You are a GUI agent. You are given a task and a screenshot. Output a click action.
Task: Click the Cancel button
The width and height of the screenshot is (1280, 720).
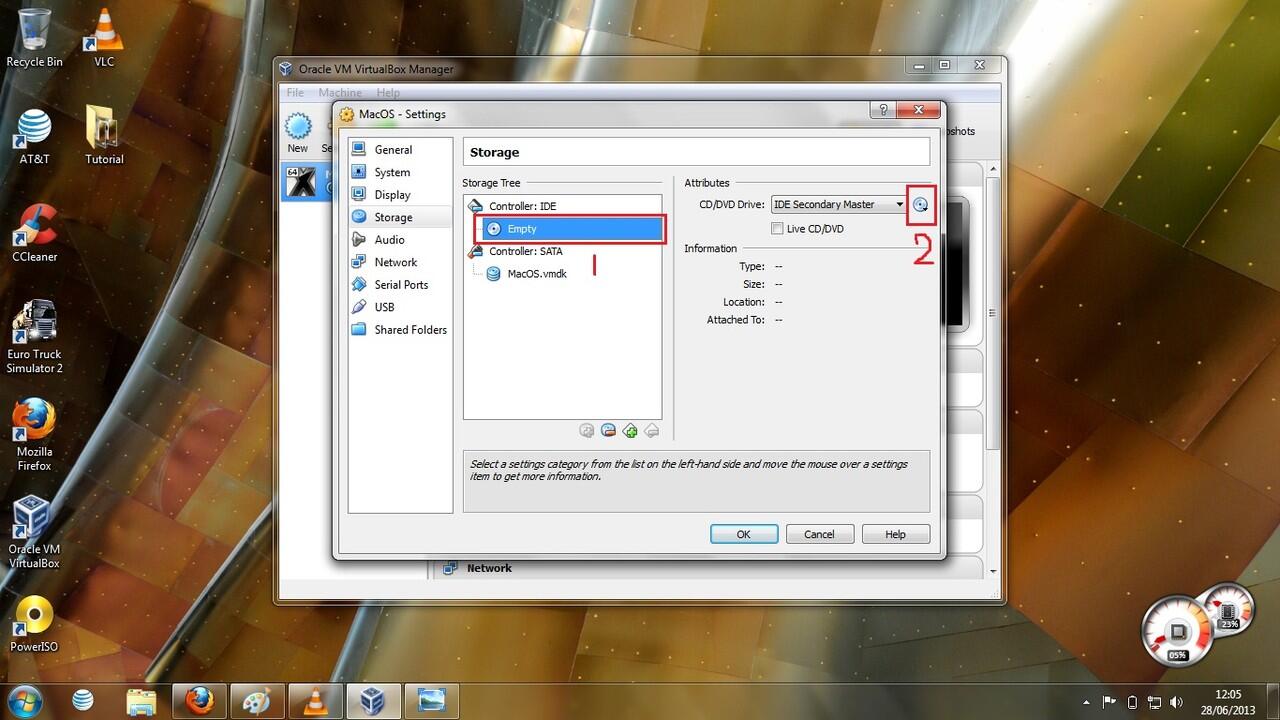point(819,534)
